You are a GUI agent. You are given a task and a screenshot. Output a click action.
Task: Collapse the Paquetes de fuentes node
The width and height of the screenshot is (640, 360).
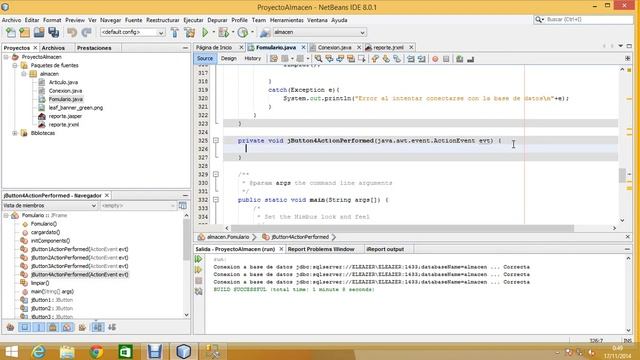pyautogui.click(x=15, y=65)
